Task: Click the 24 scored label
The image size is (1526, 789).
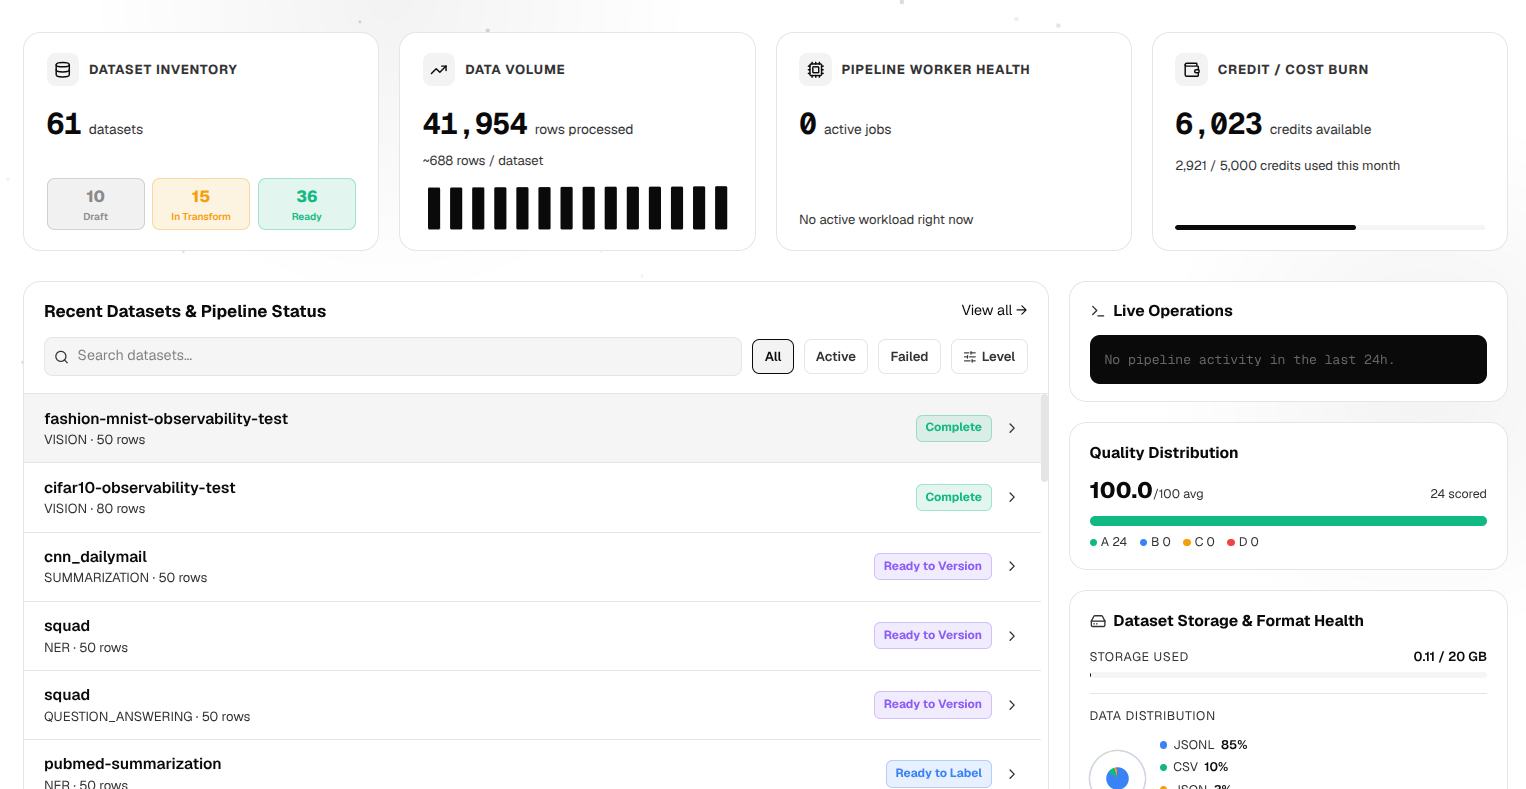Action: pos(1458,494)
